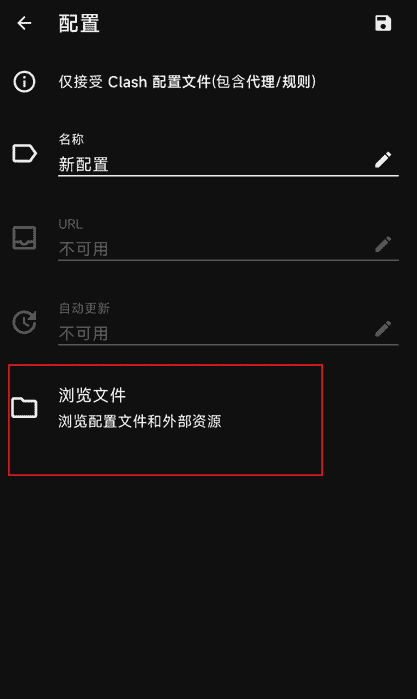This screenshot has width=417, height=699.
Task: Tap the URL field pencil icon
Action: 383,244
